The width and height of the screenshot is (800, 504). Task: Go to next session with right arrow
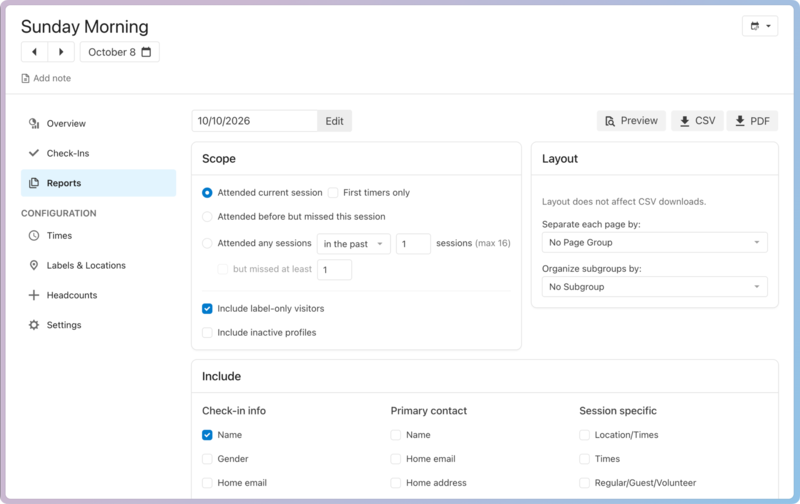pyautogui.click(x=61, y=52)
